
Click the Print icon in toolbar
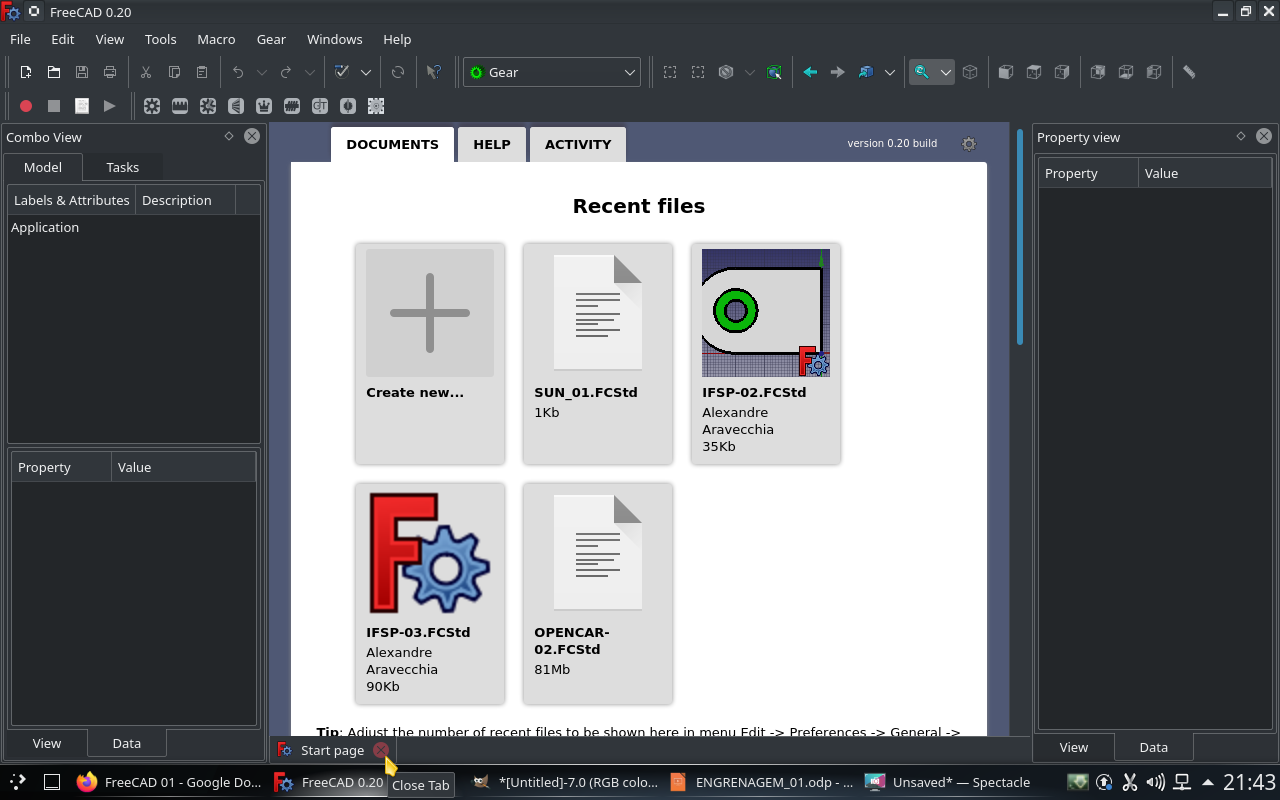(110, 72)
